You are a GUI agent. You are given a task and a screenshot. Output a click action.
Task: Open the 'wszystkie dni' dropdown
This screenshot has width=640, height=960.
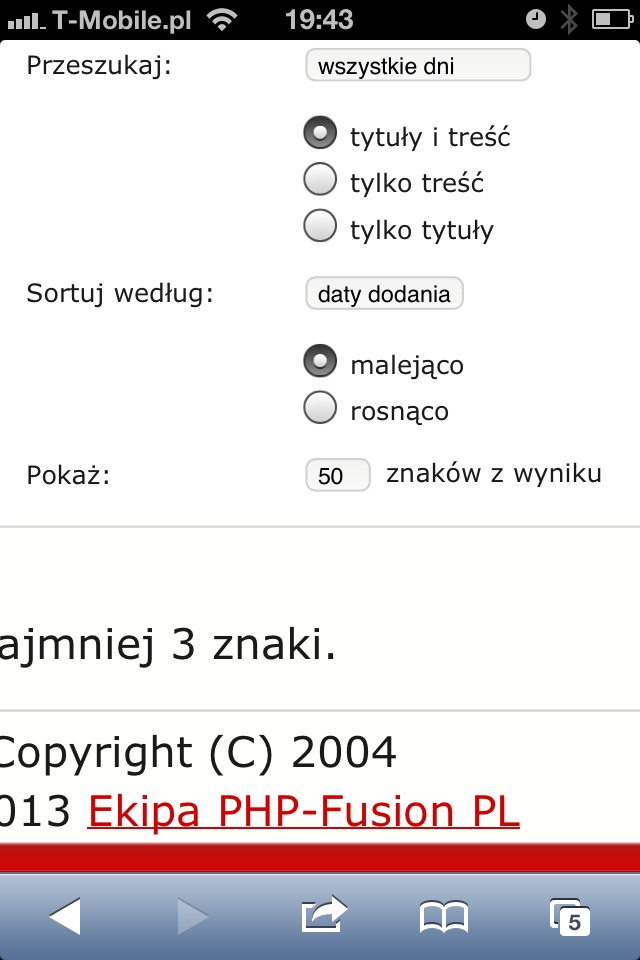(x=418, y=65)
